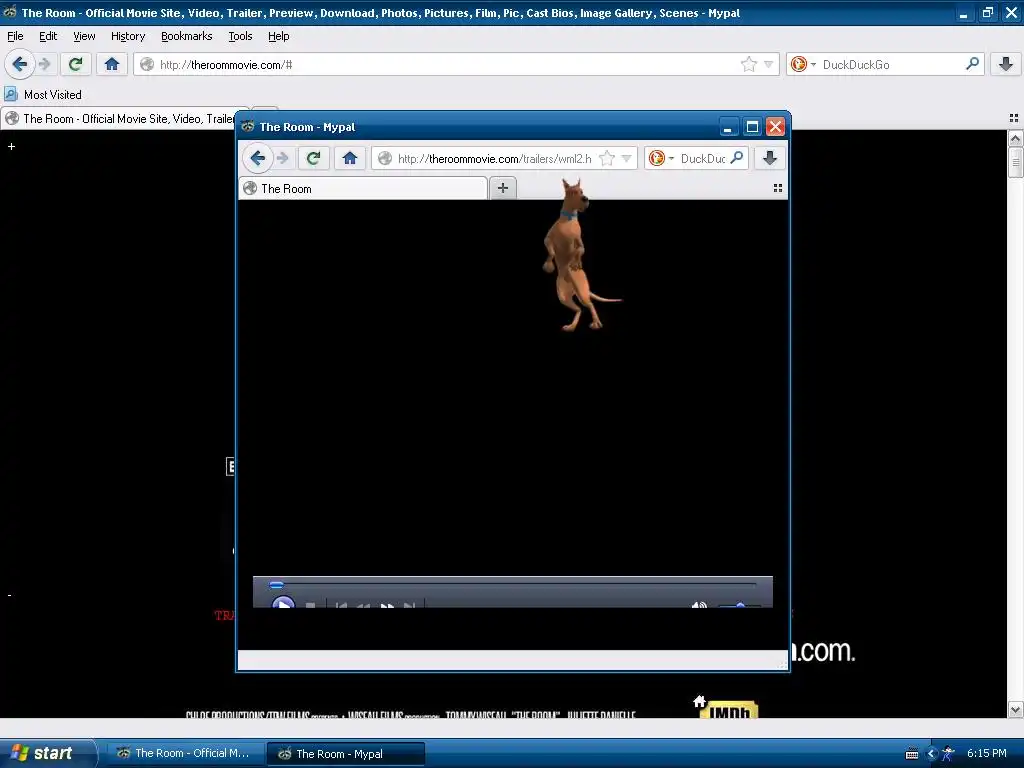Click the main page scrollbar up arrow

(1015, 138)
